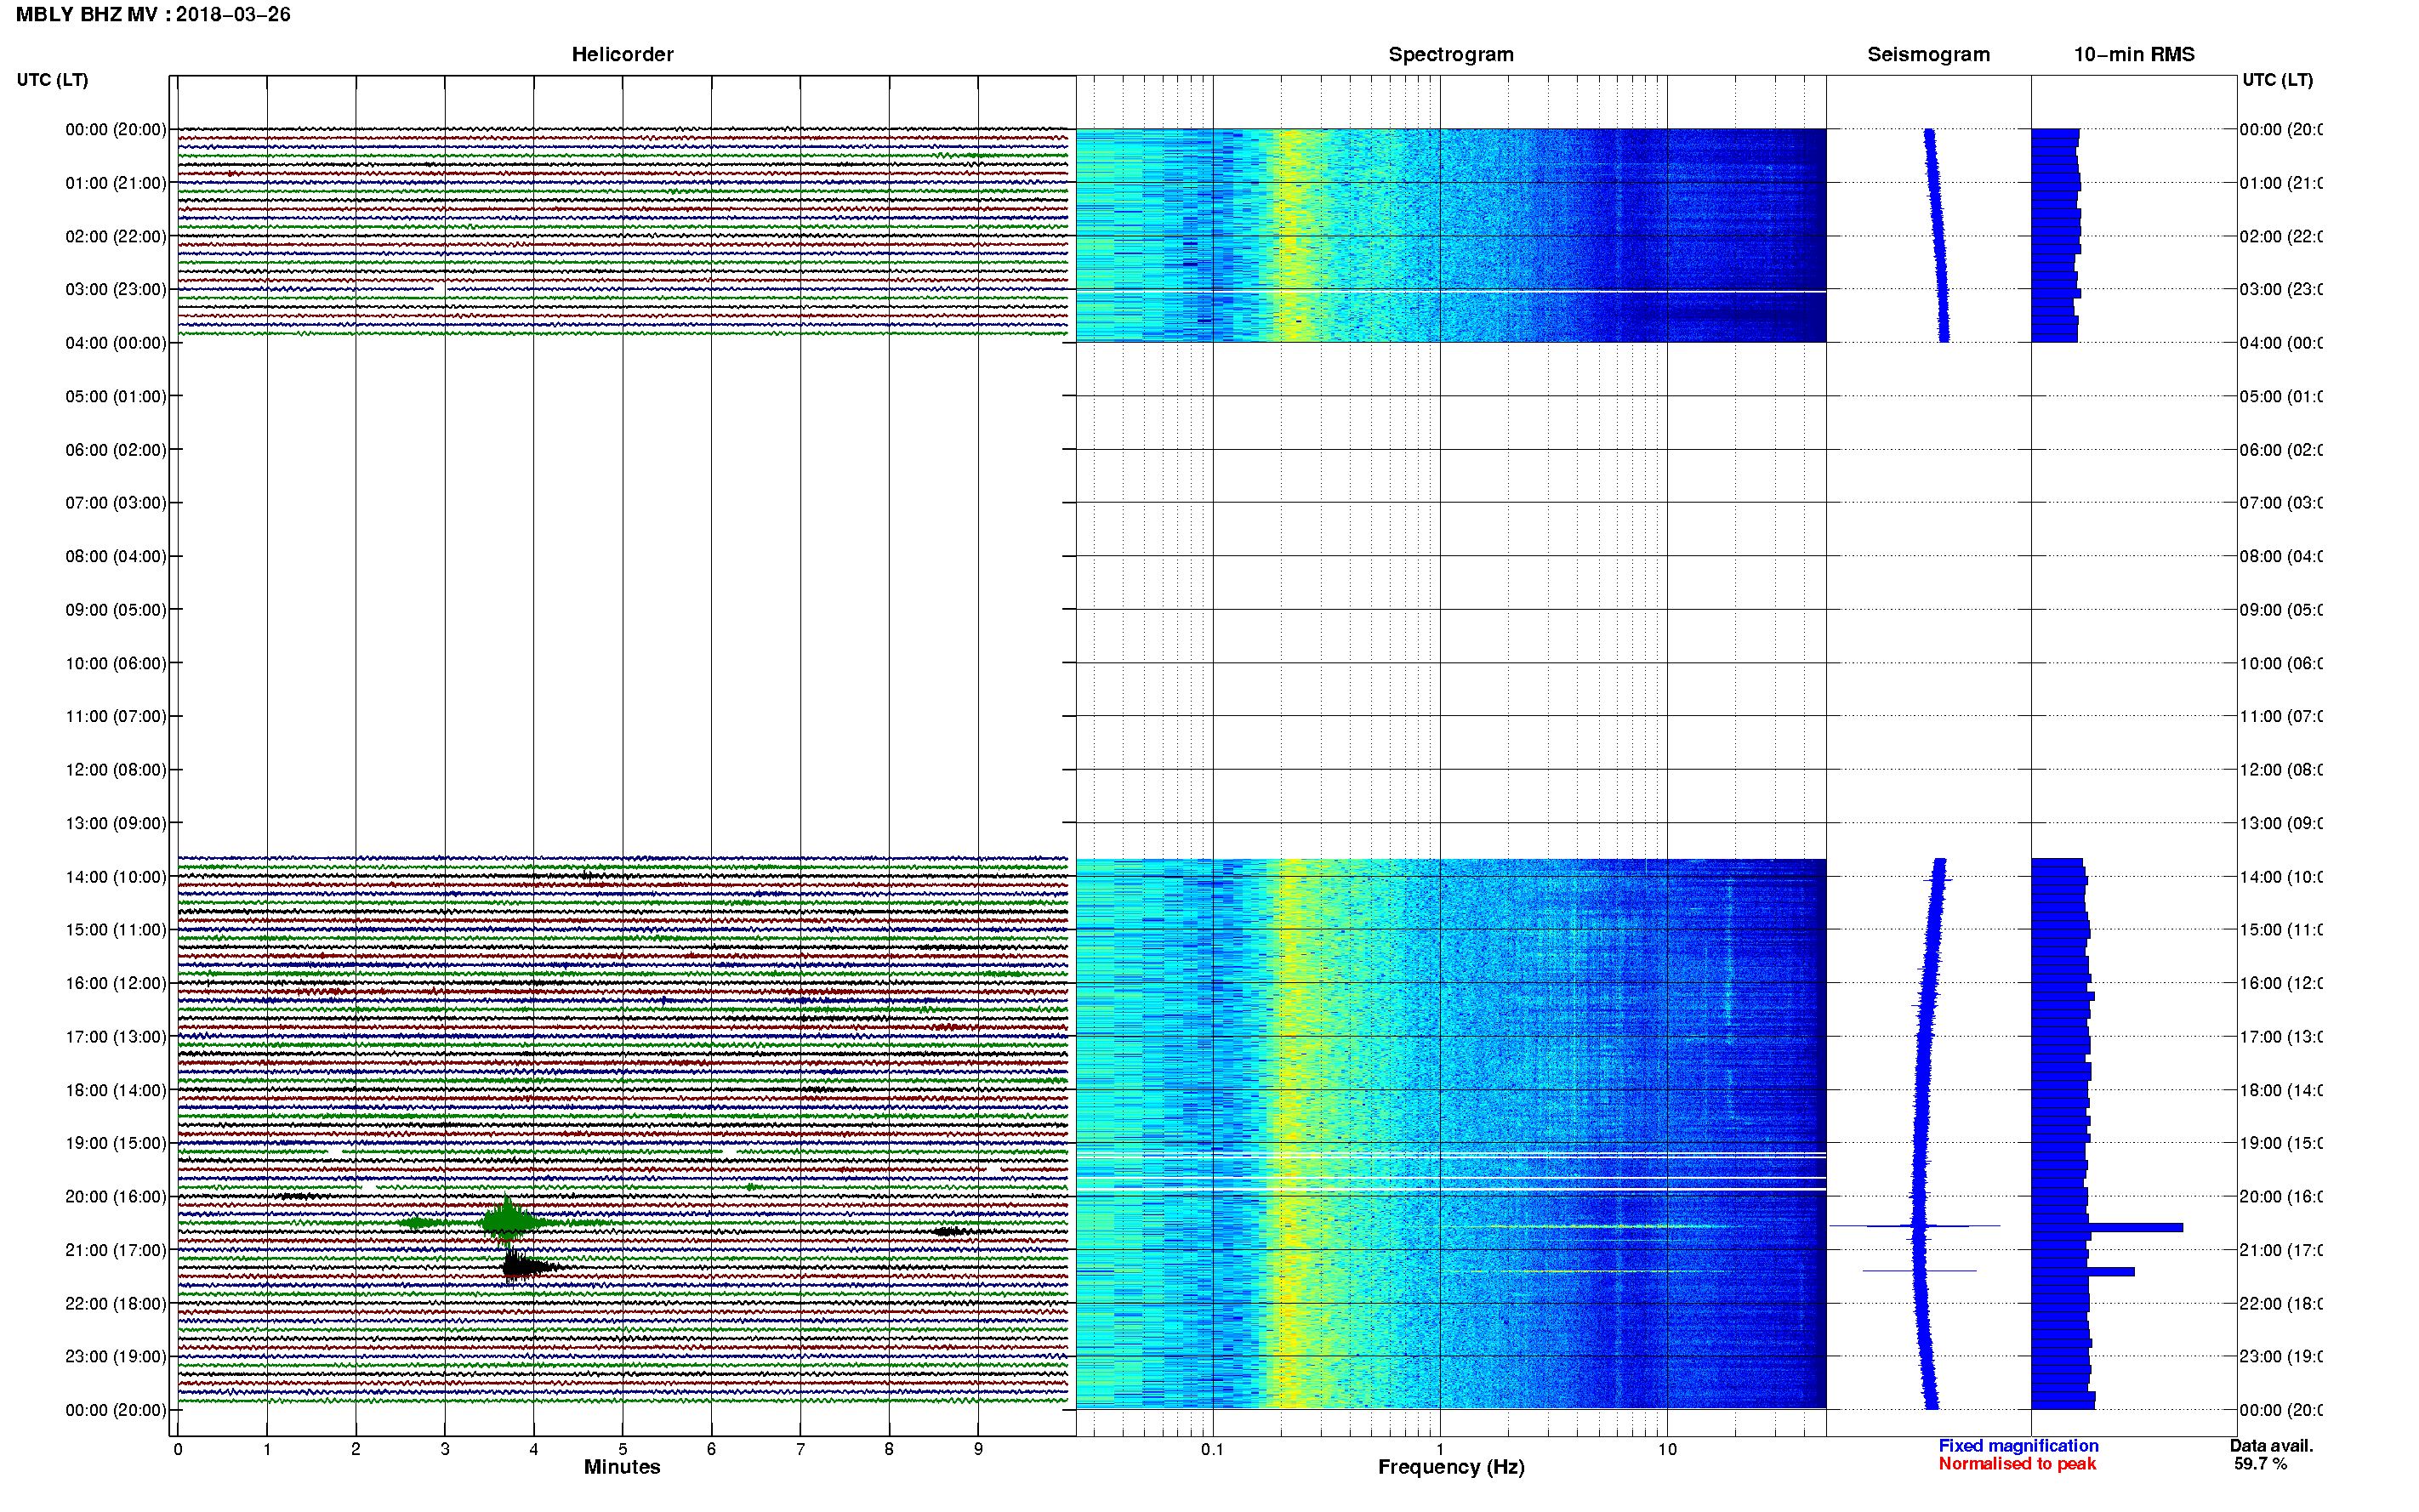Click the right-side '14:00 (10:0' time label
The height and width of the screenshot is (1512, 2419).
[2281, 877]
